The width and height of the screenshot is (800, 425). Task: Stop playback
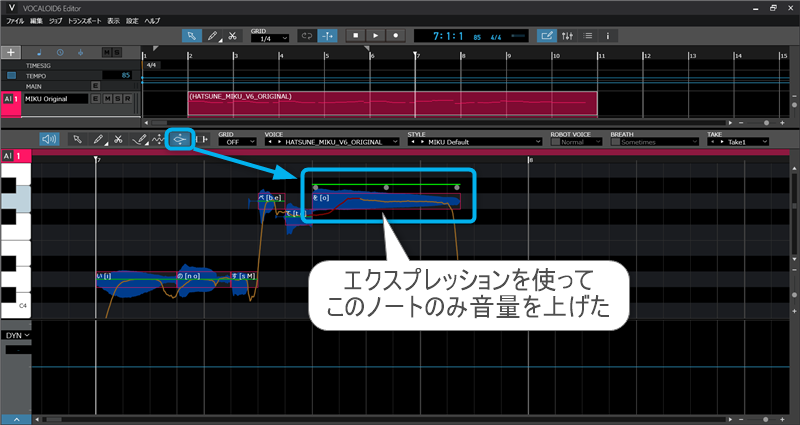pos(356,36)
